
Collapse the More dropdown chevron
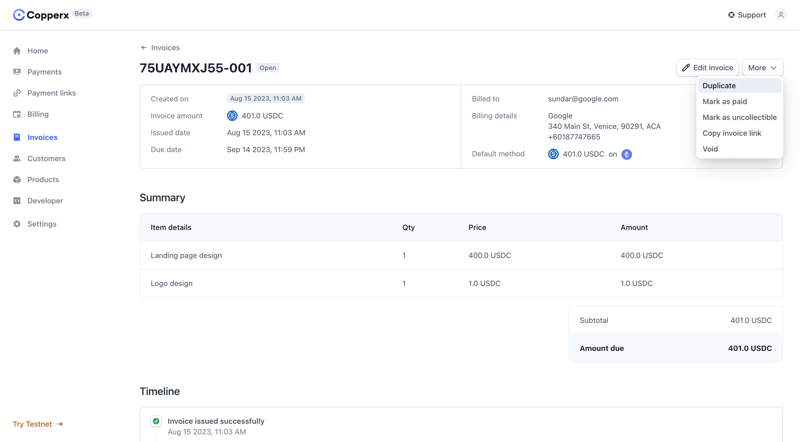[x=773, y=68]
